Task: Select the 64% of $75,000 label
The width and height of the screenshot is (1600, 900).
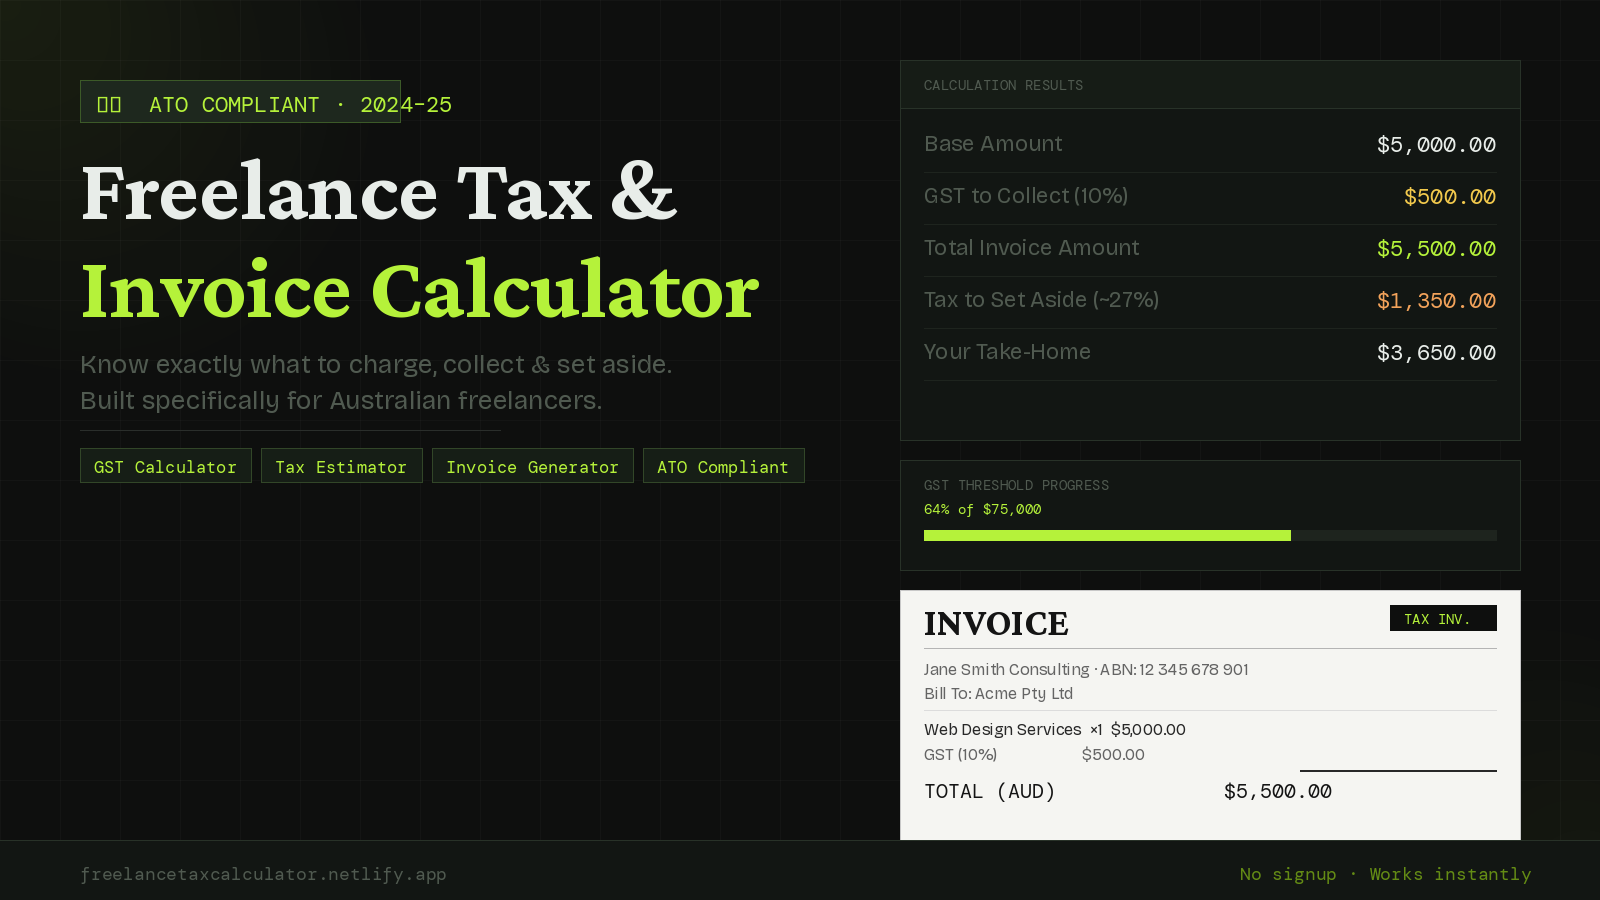Action: coord(982,509)
